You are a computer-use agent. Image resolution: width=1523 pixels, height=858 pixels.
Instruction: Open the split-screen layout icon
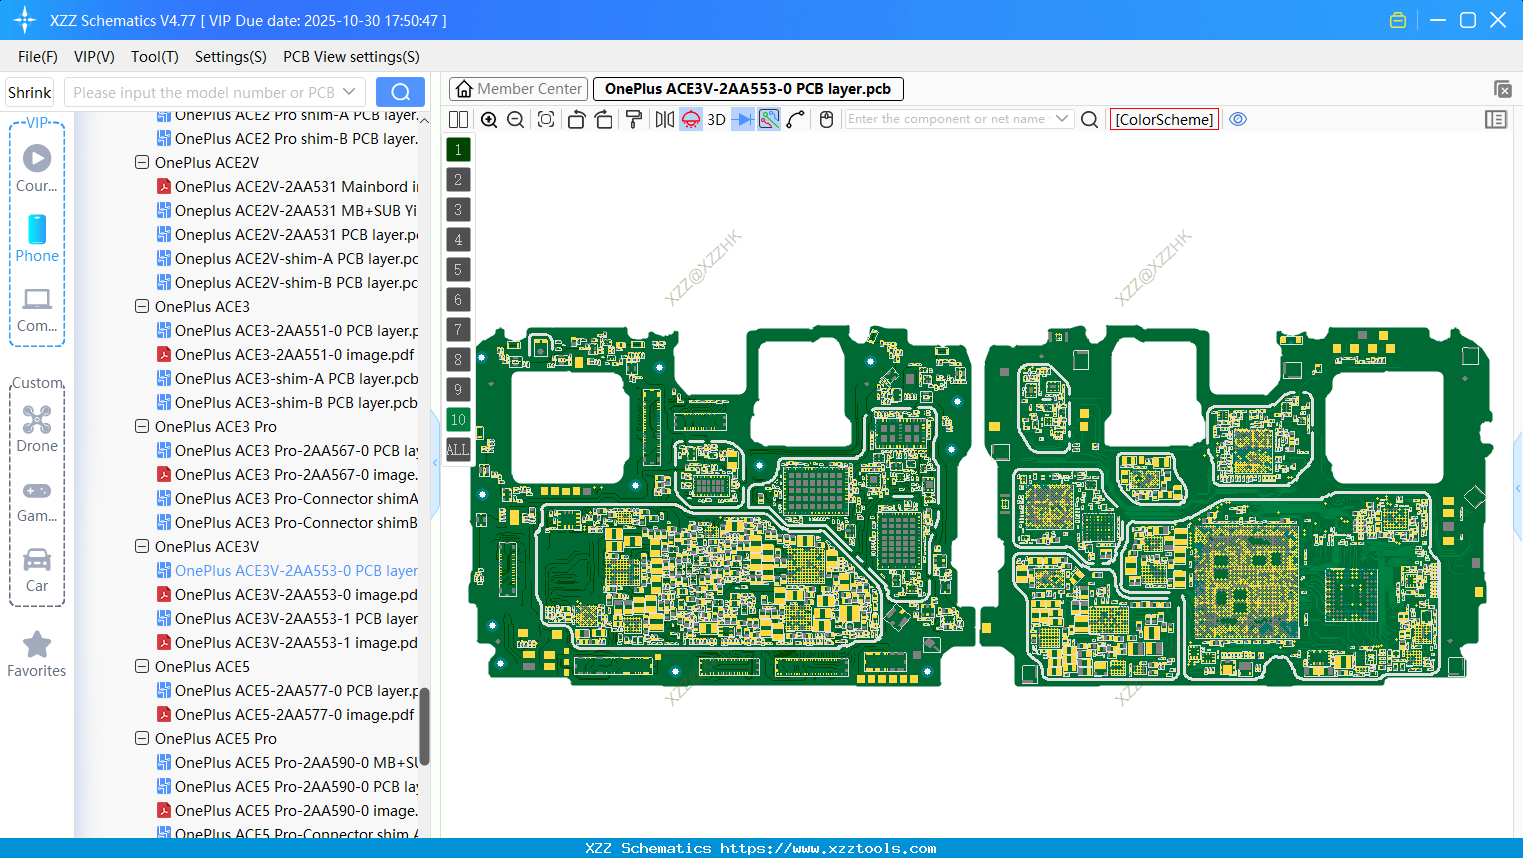pyautogui.click(x=458, y=119)
